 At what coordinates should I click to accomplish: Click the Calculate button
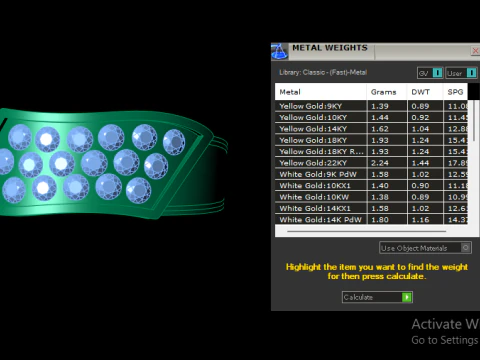click(377, 297)
